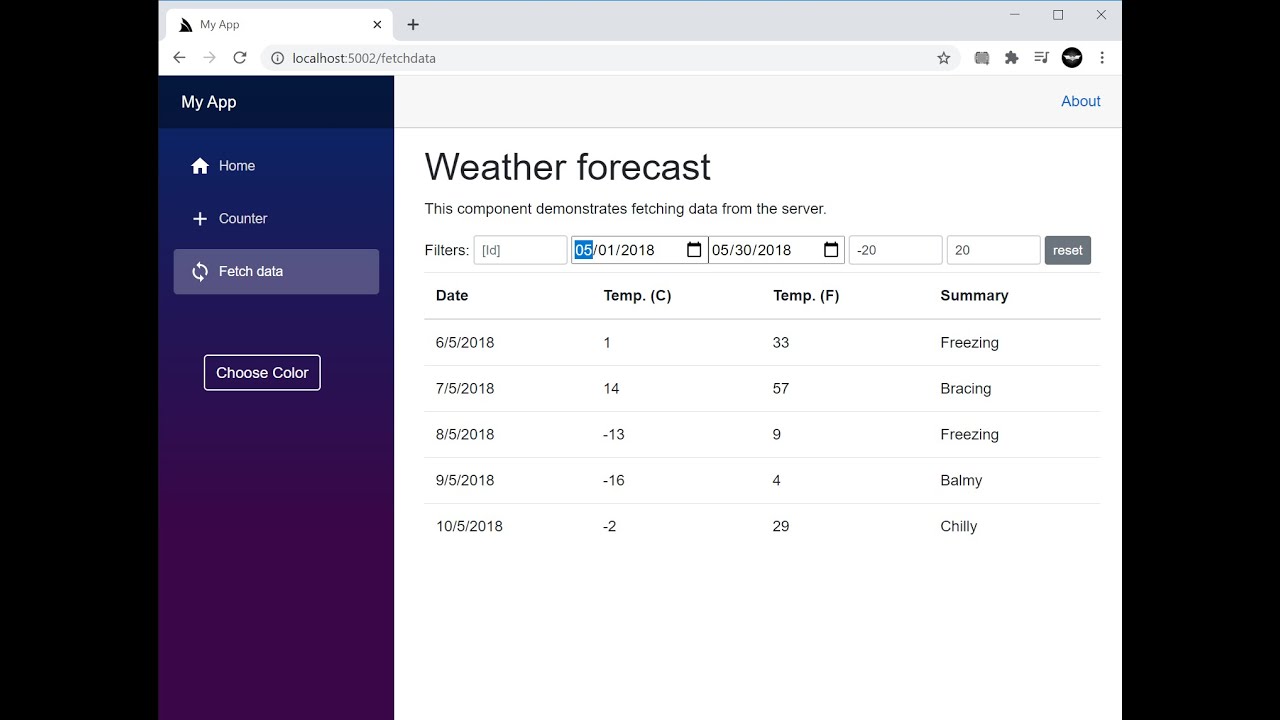Viewport: 1280px width, 720px height.
Task: Click the [Id] filter input
Action: click(x=520, y=250)
